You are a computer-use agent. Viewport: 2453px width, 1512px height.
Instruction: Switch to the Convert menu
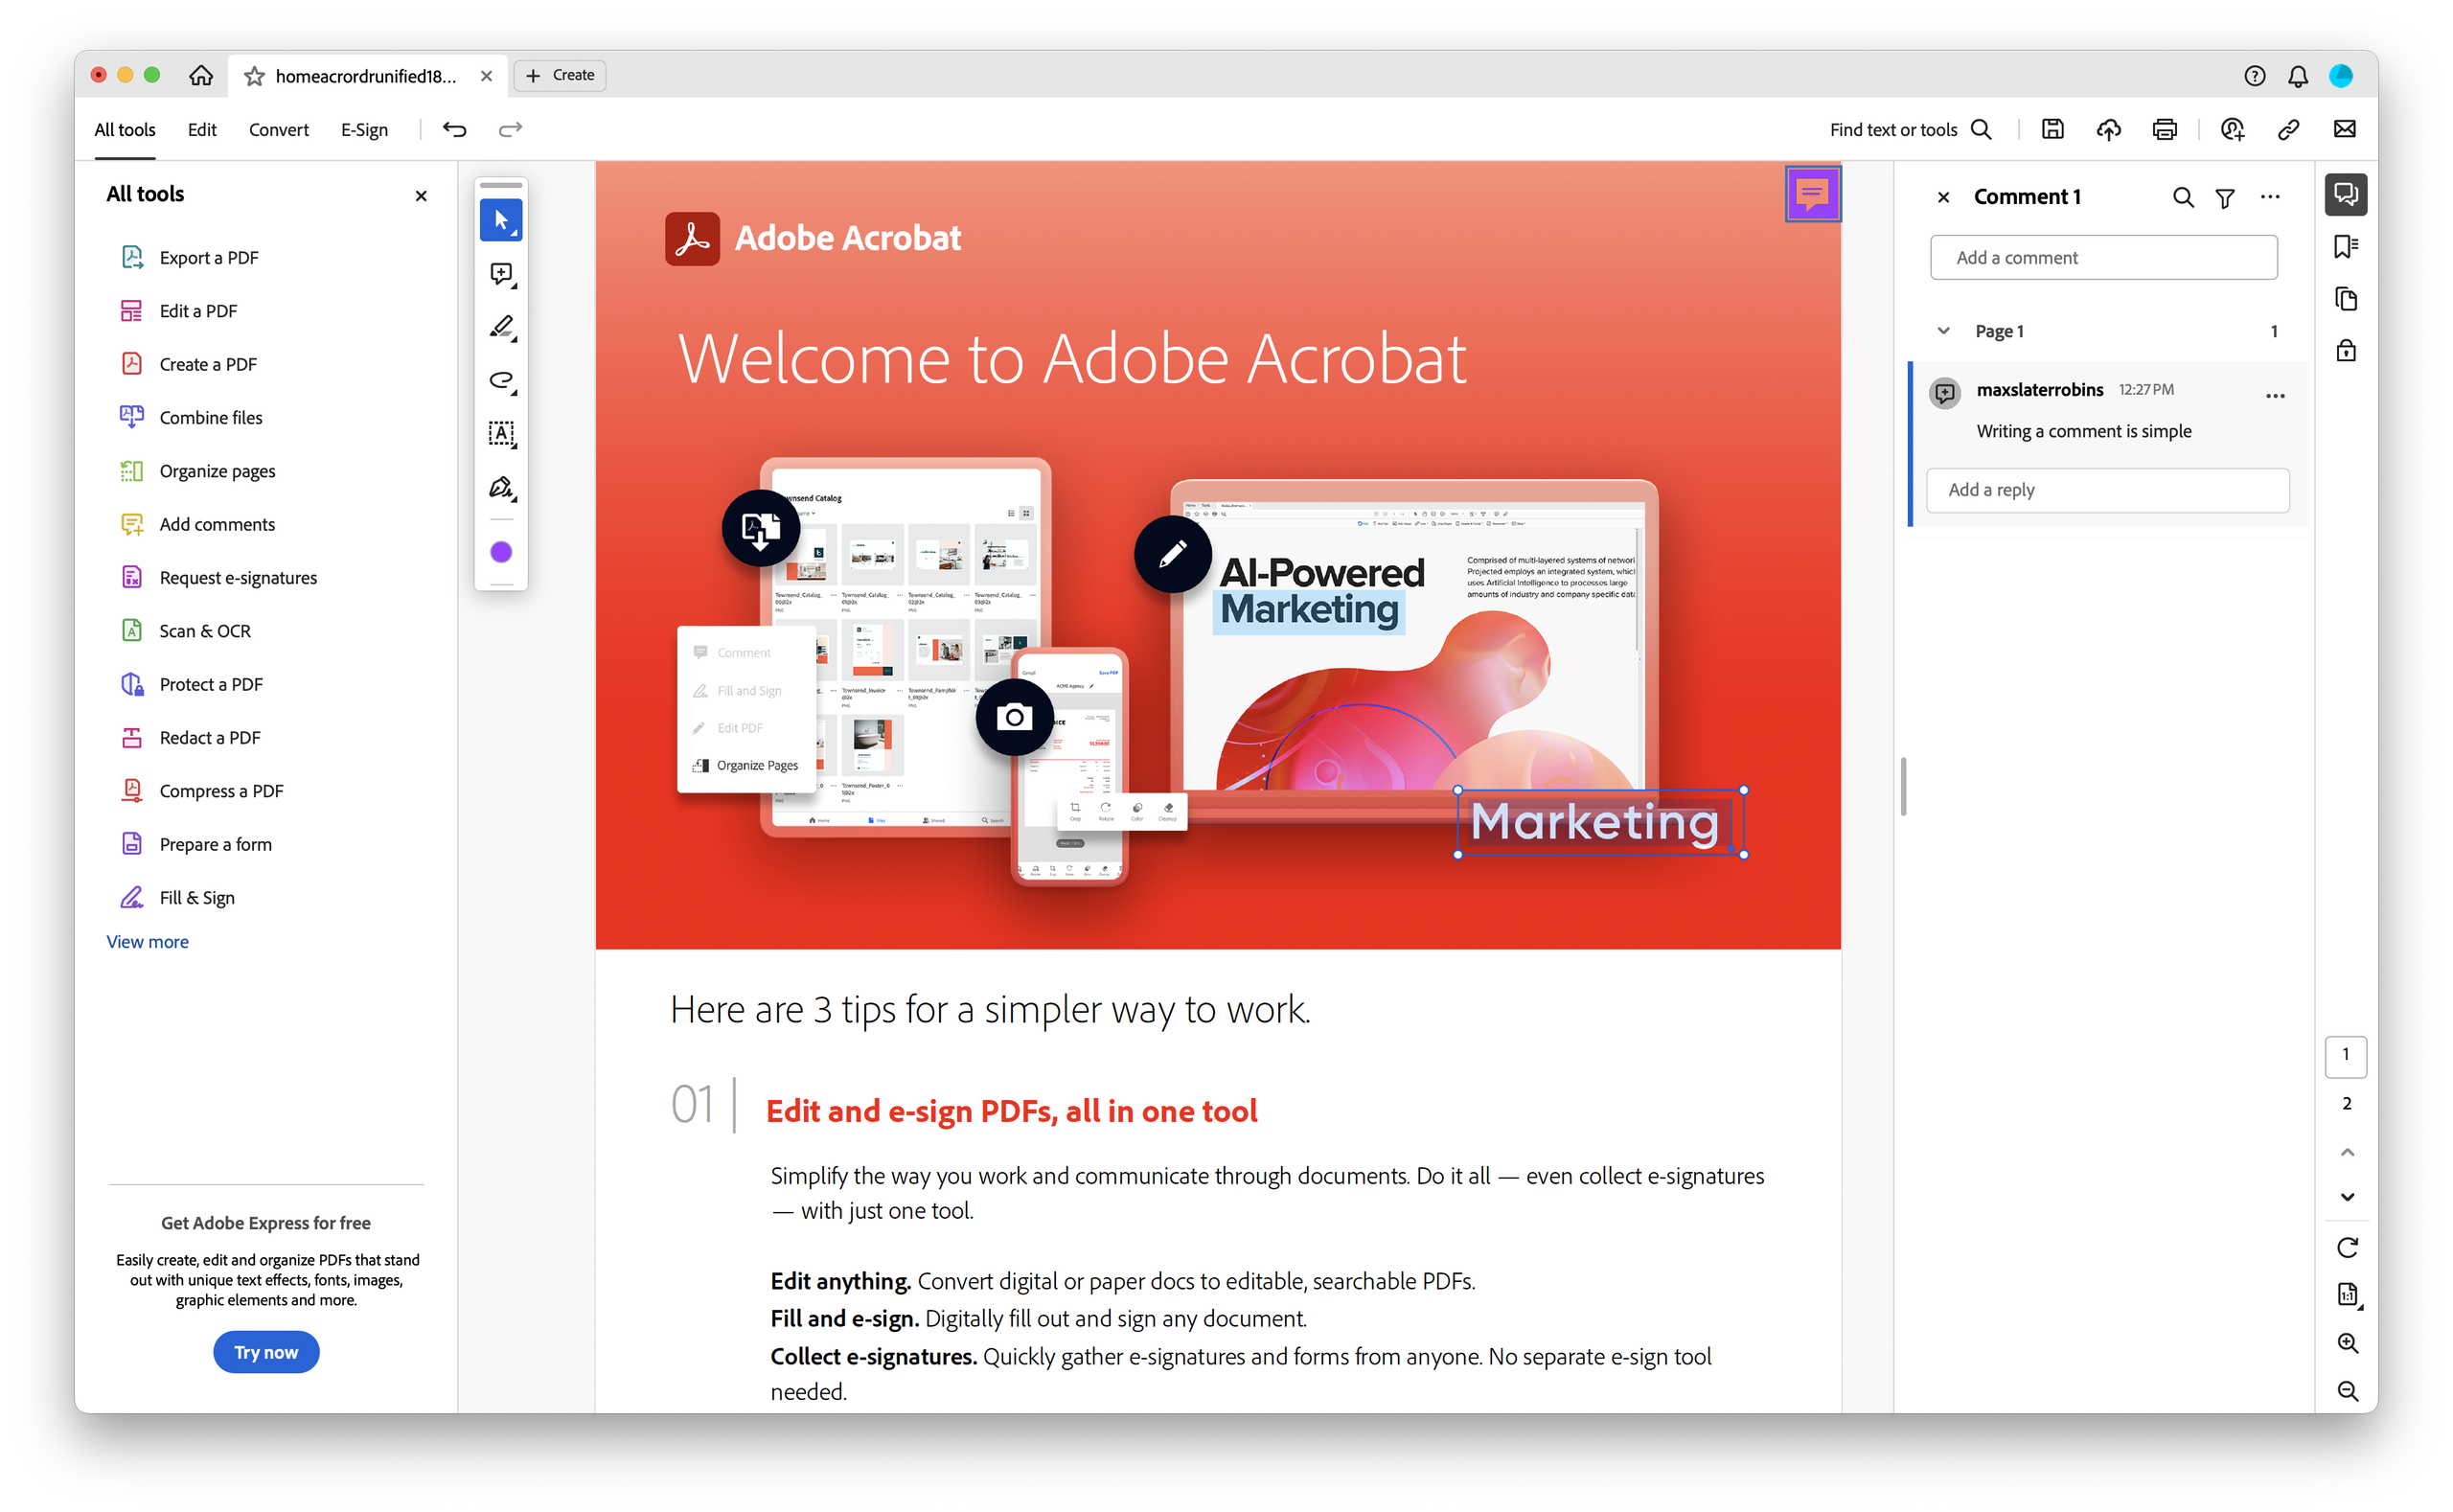point(279,129)
